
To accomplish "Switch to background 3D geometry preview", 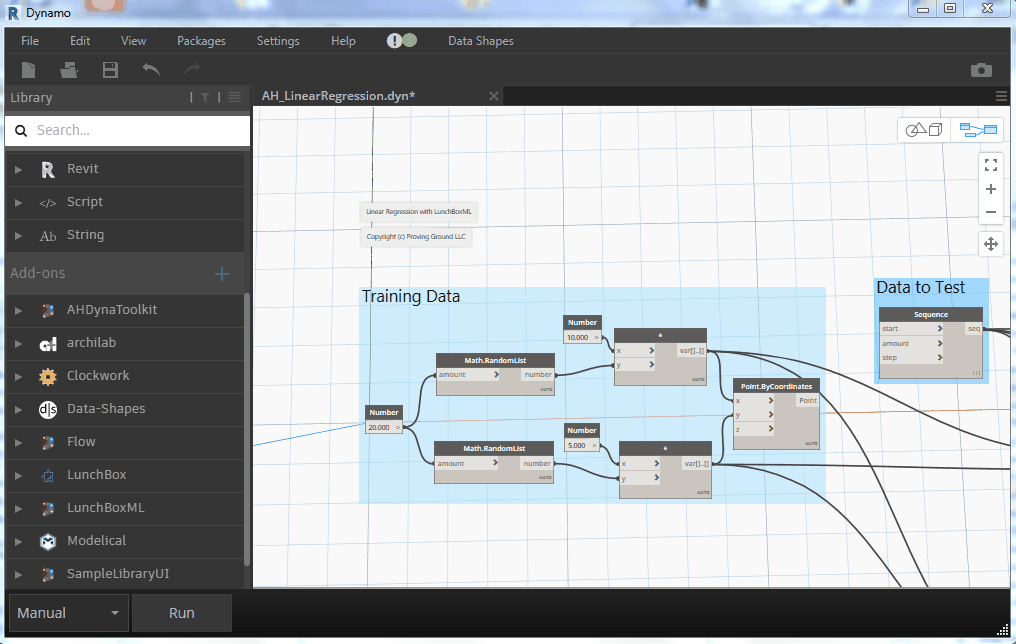I will (923, 130).
